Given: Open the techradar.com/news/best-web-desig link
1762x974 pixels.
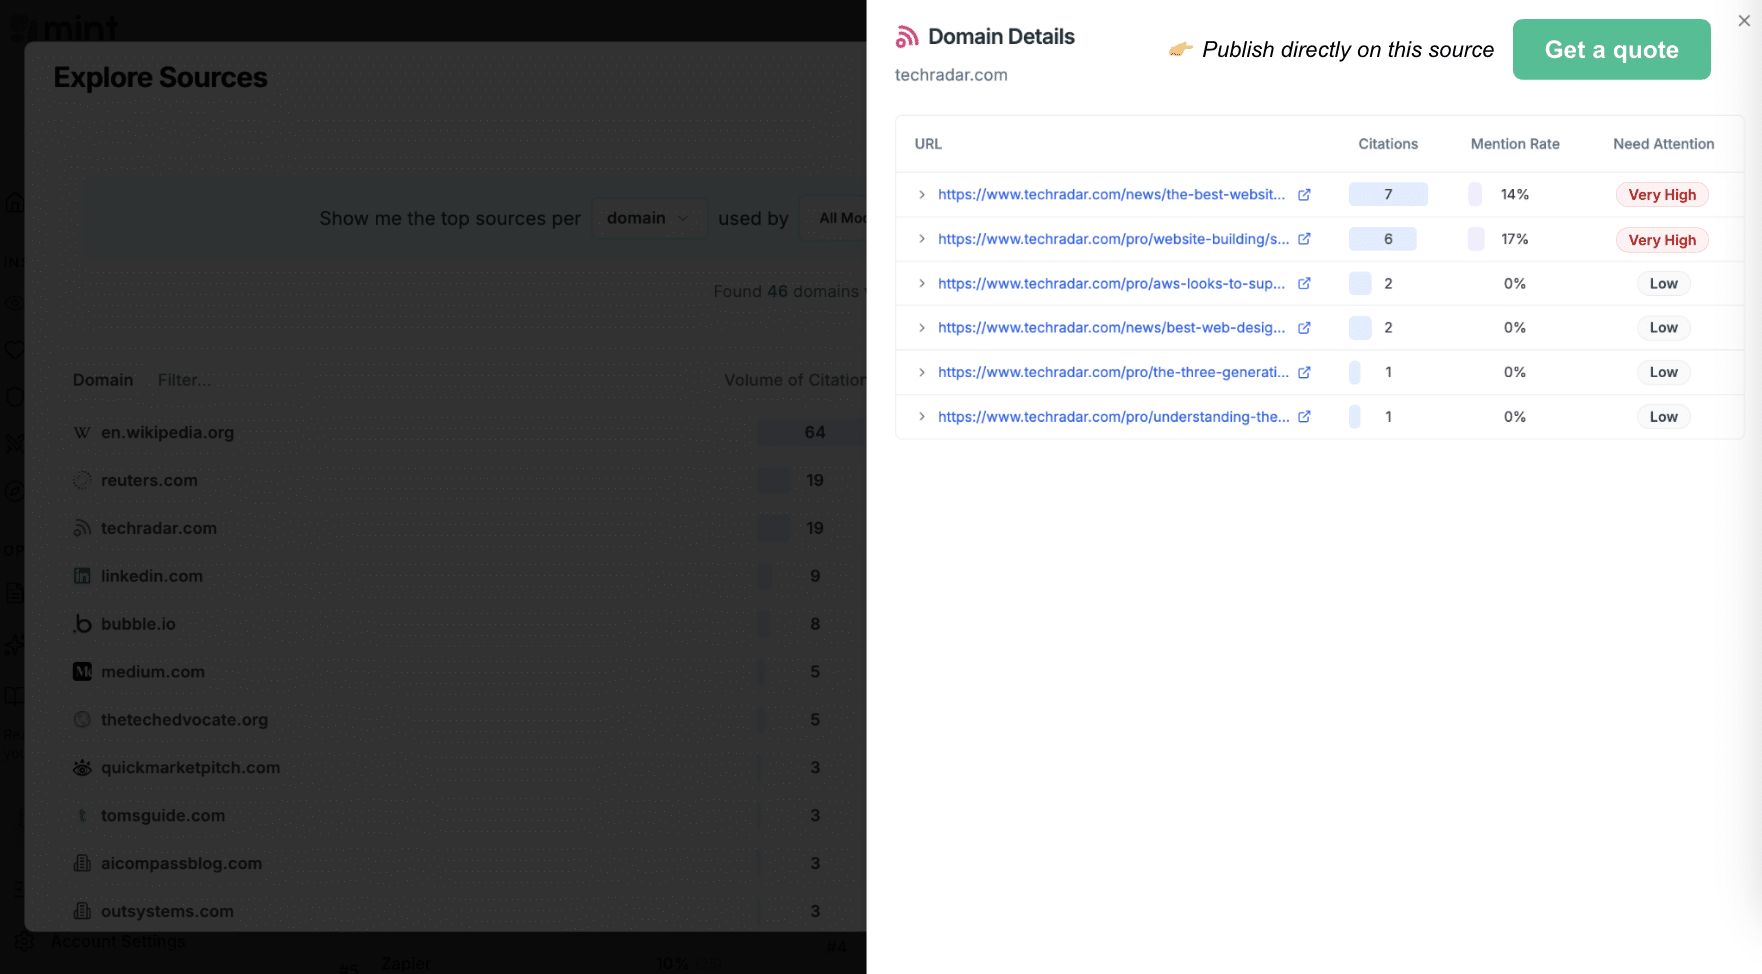Looking at the screenshot, I should (1111, 328).
